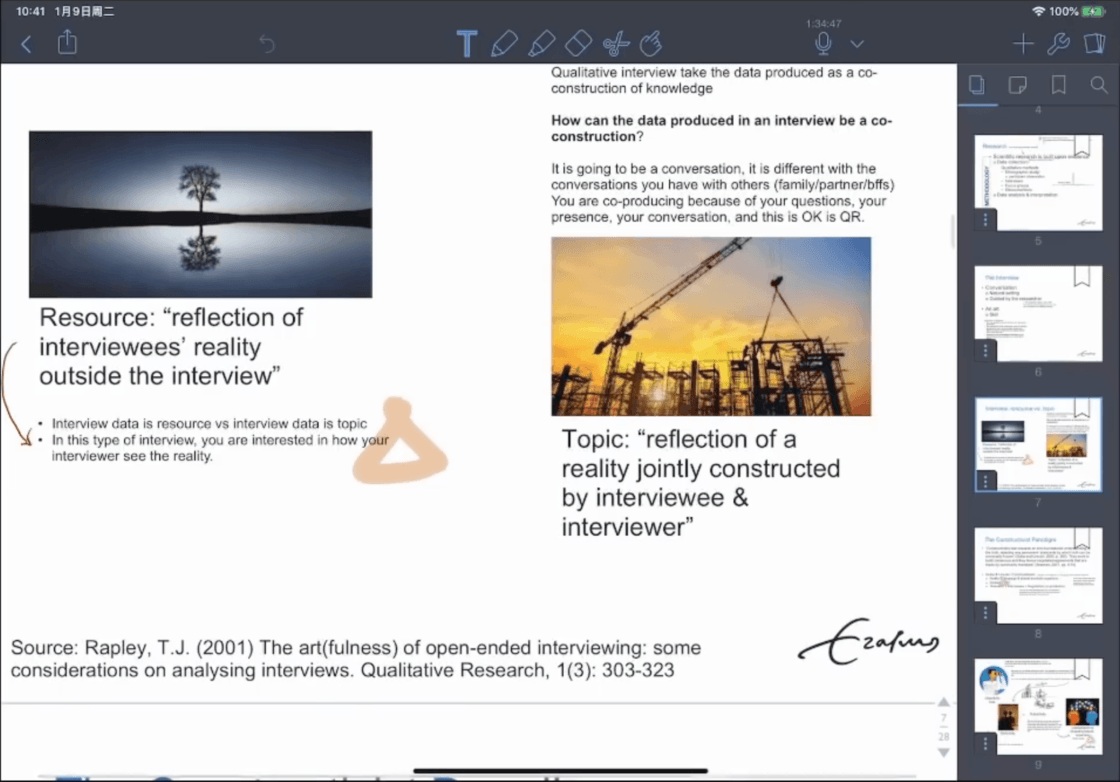The height and width of the screenshot is (782, 1120).
Task: Open page 6 thumbnail
Action: (x=1038, y=314)
